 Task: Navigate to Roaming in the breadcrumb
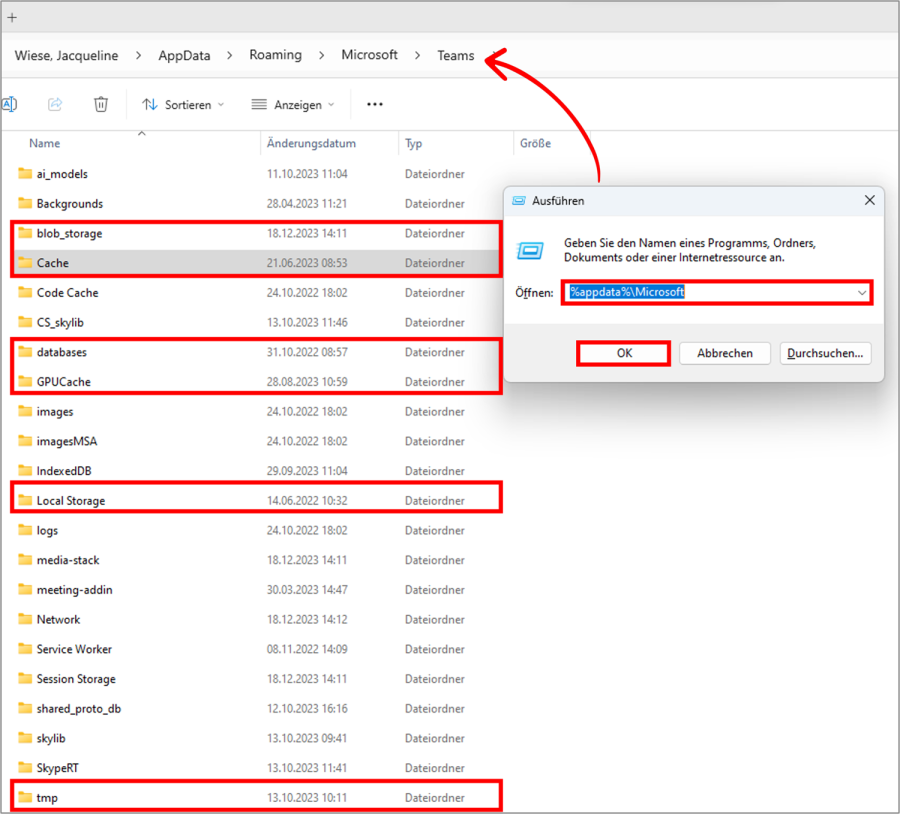[x=275, y=55]
